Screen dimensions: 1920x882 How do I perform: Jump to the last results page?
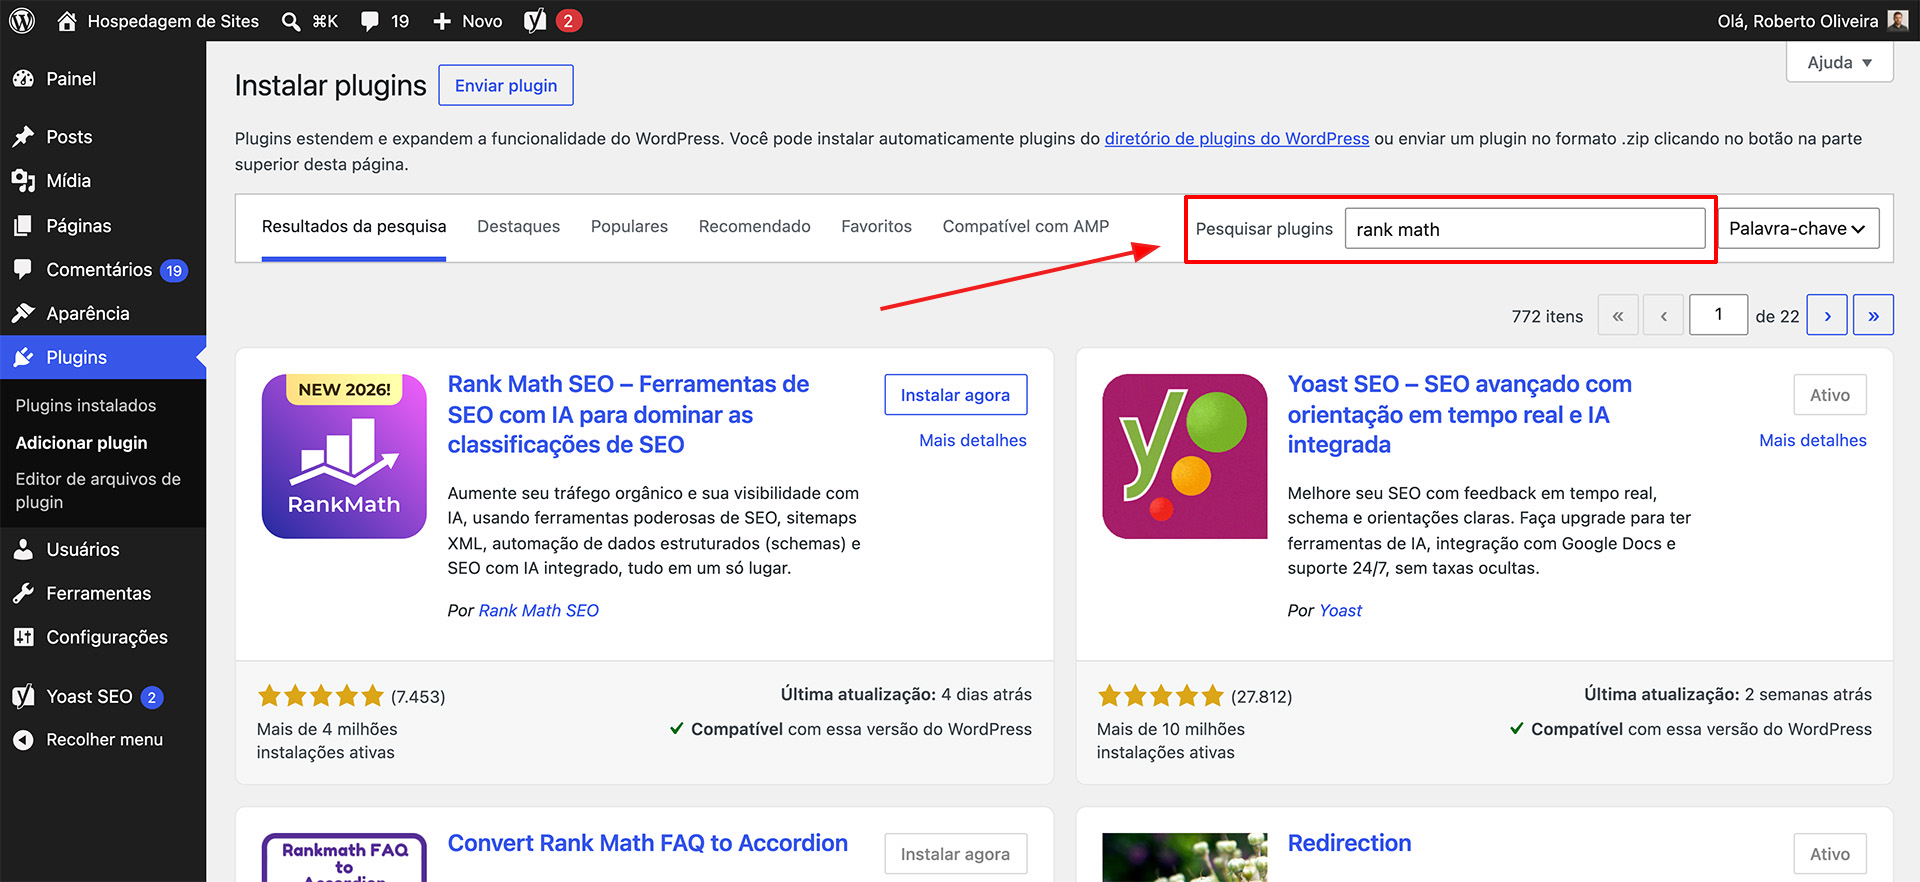[1873, 315]
